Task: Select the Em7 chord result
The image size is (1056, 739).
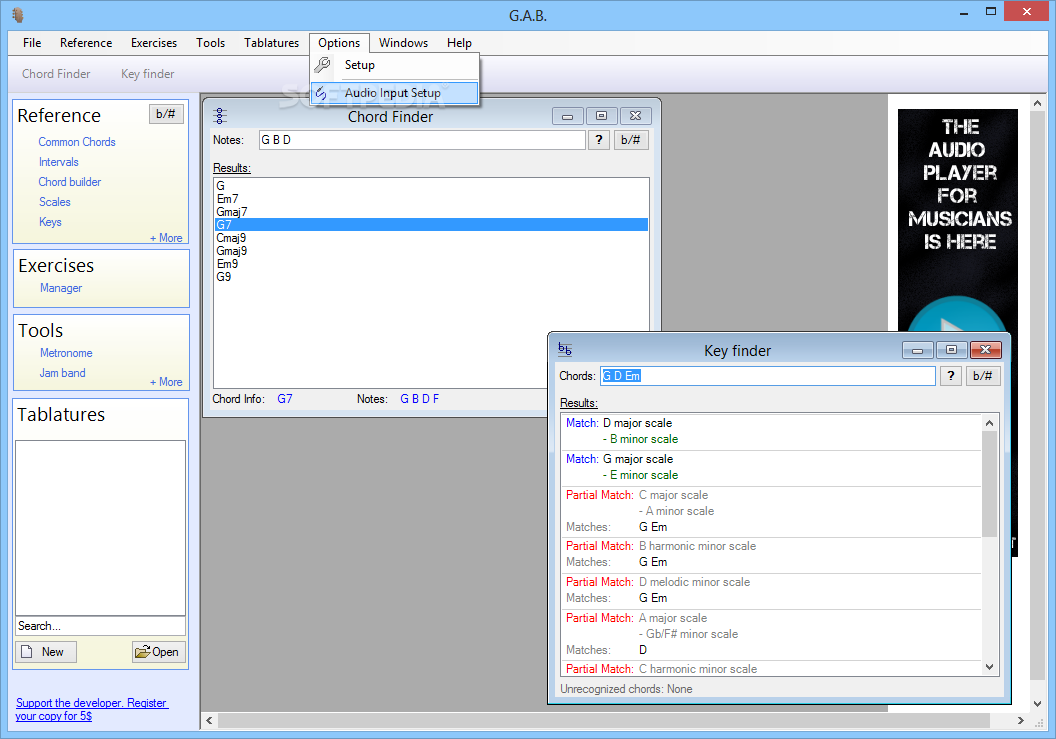Action: click(x=431, y=199)
